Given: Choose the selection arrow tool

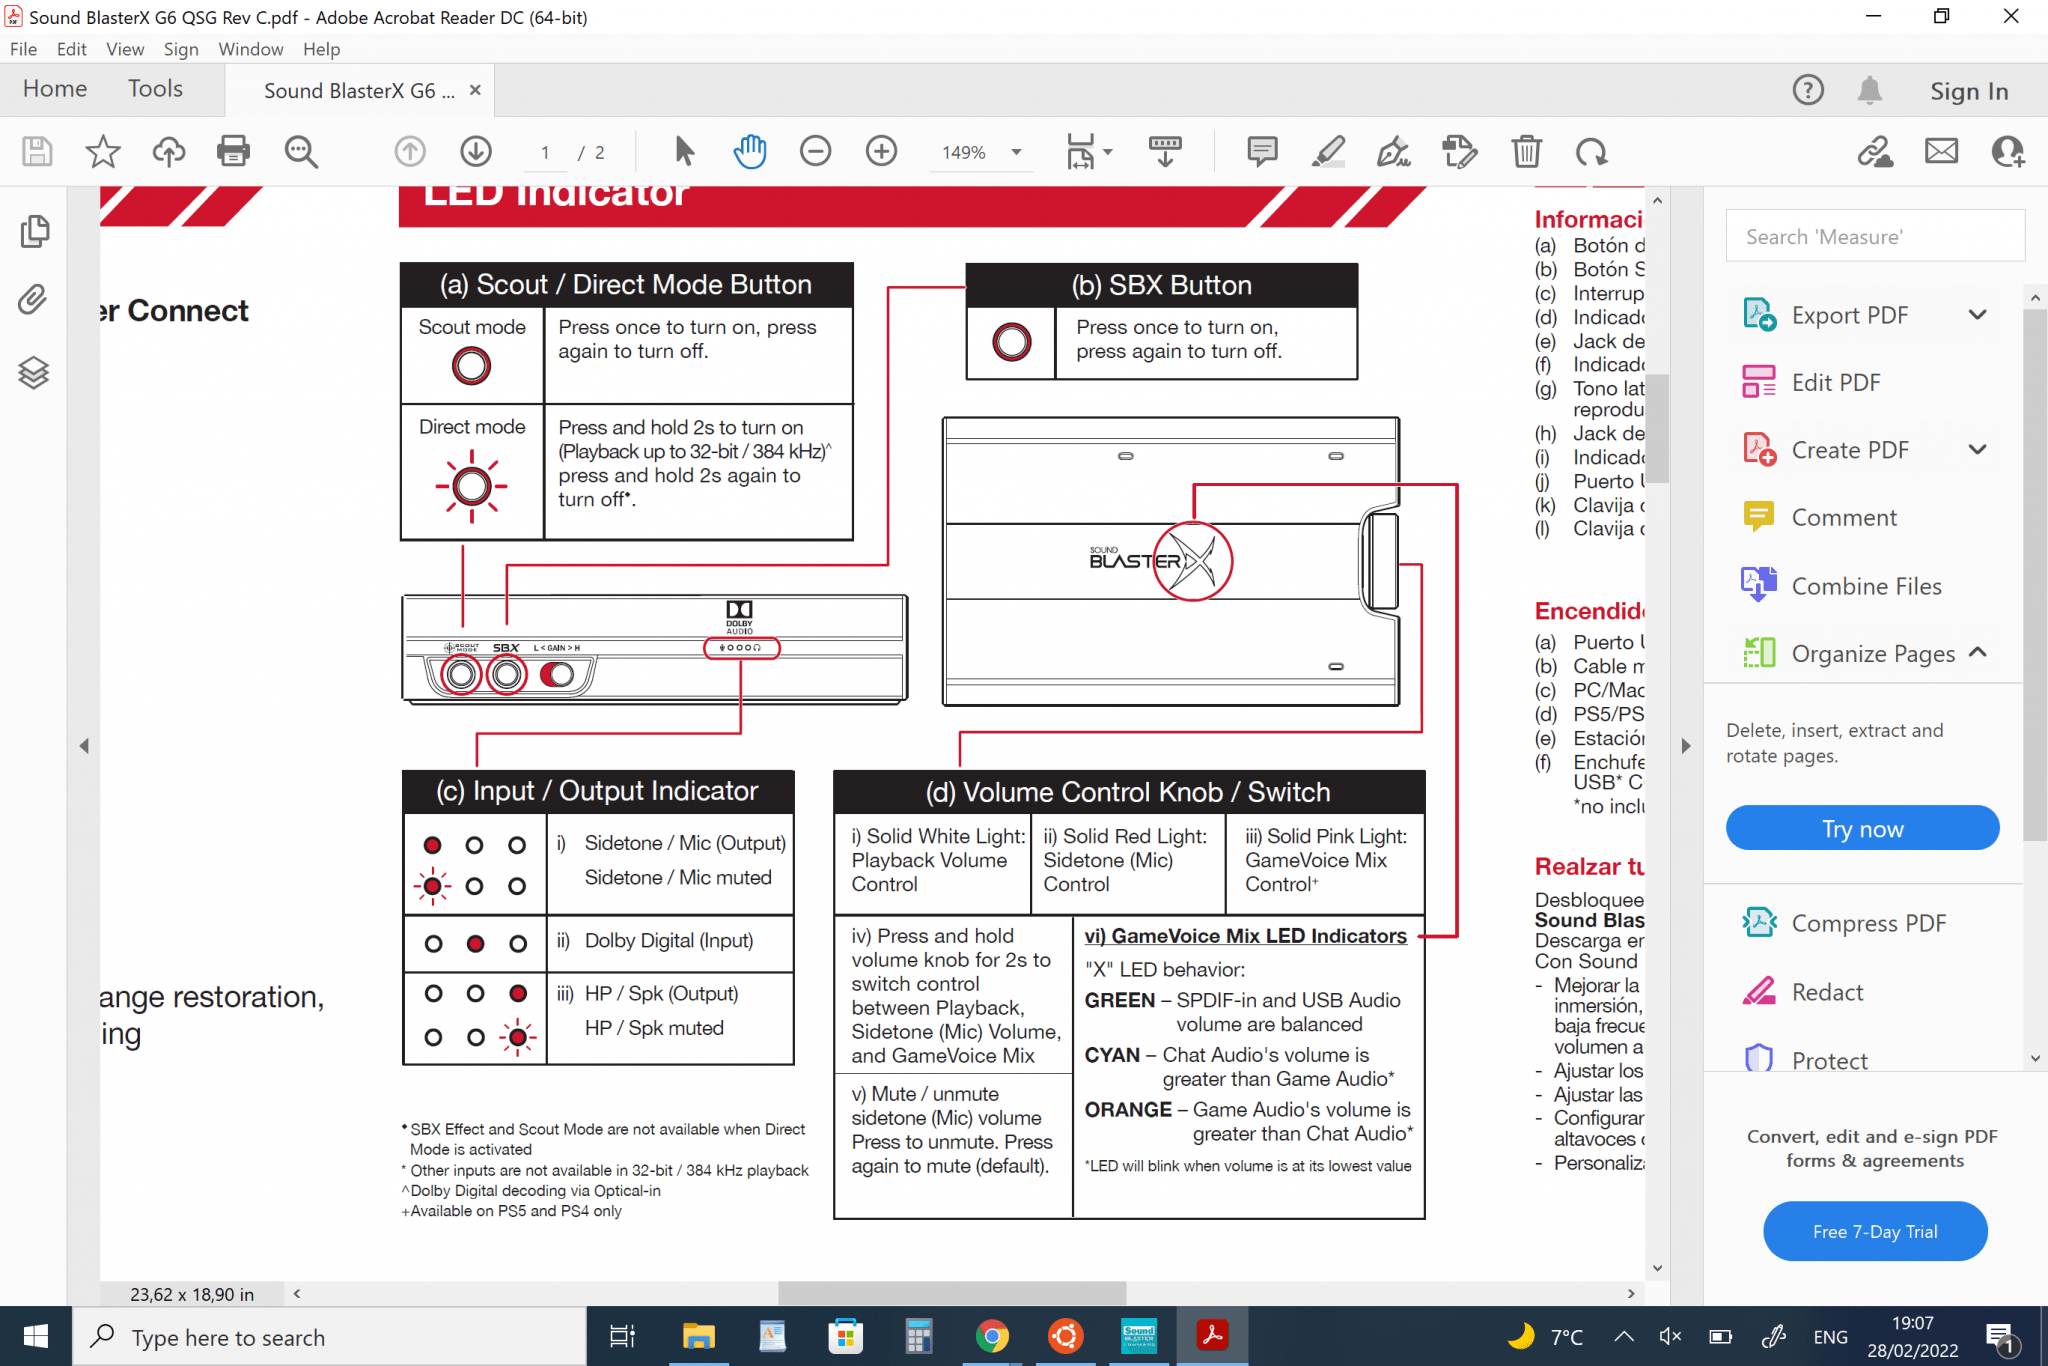Looking at the screenshot, I should [684, 152].
